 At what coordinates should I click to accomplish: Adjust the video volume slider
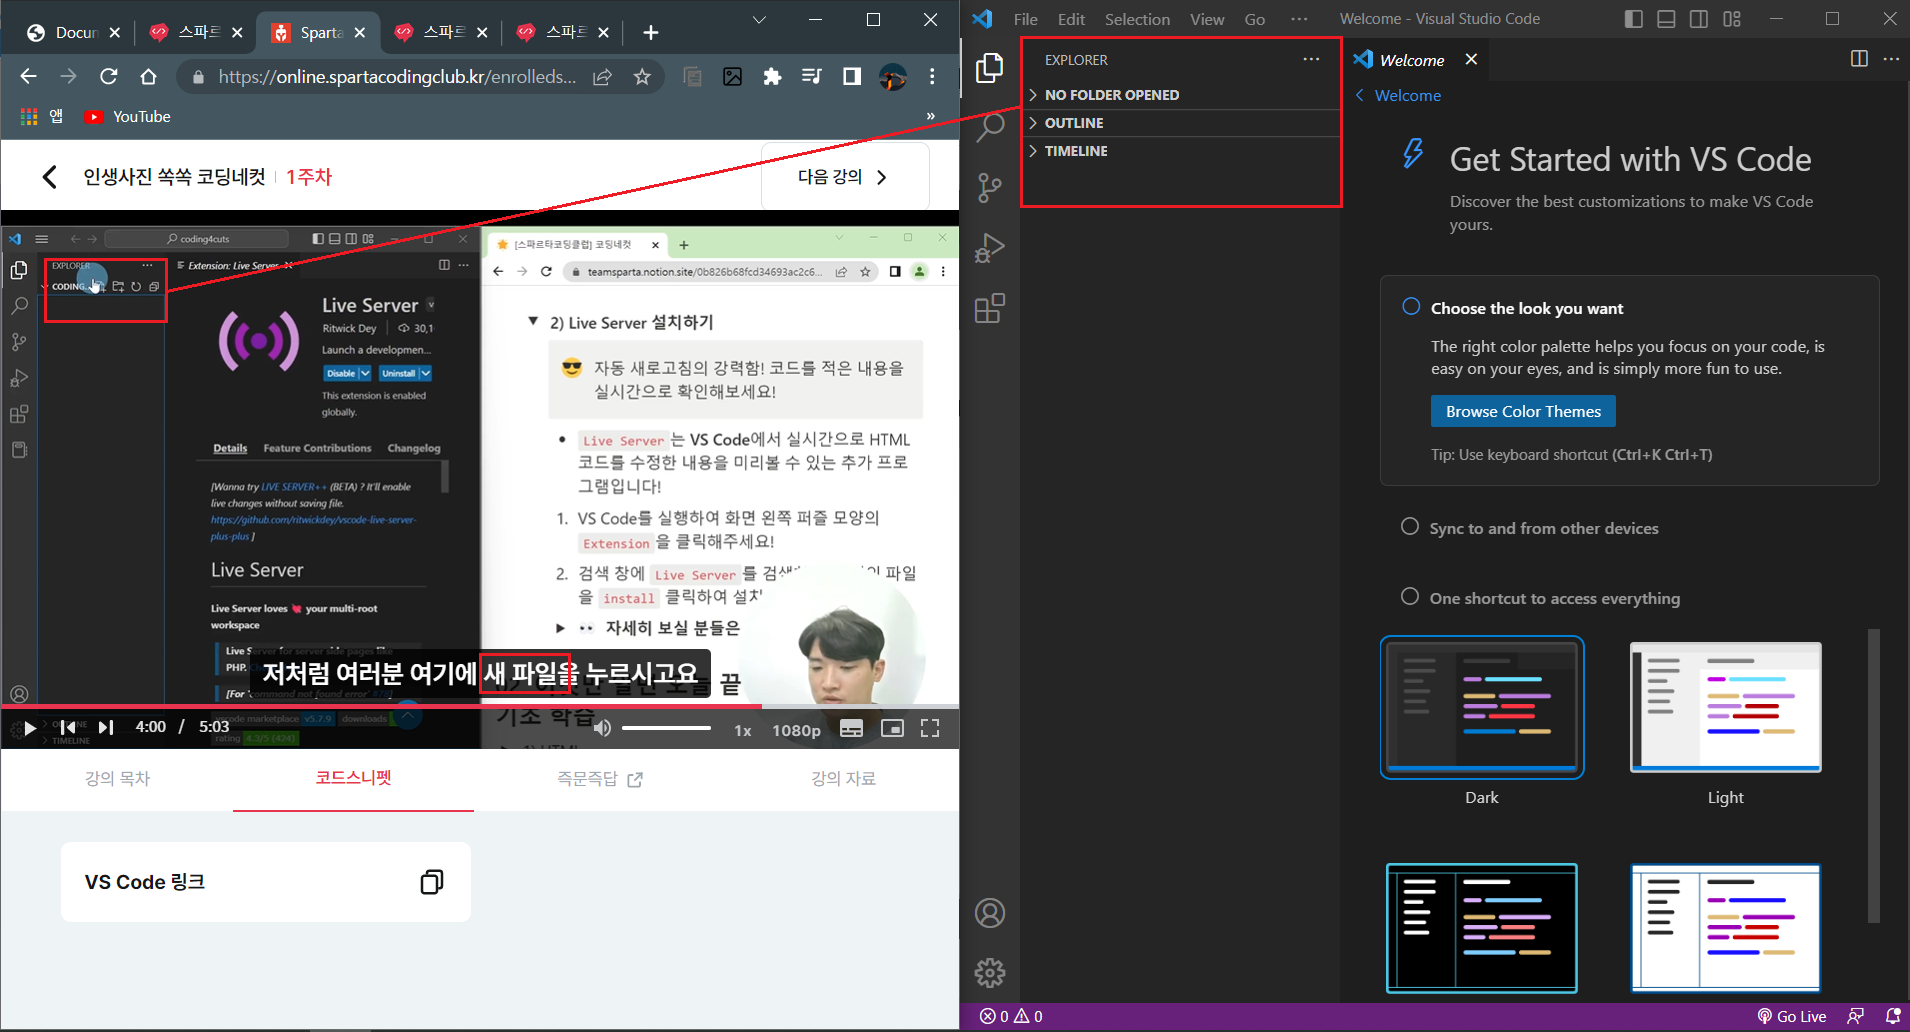(666, 728)
